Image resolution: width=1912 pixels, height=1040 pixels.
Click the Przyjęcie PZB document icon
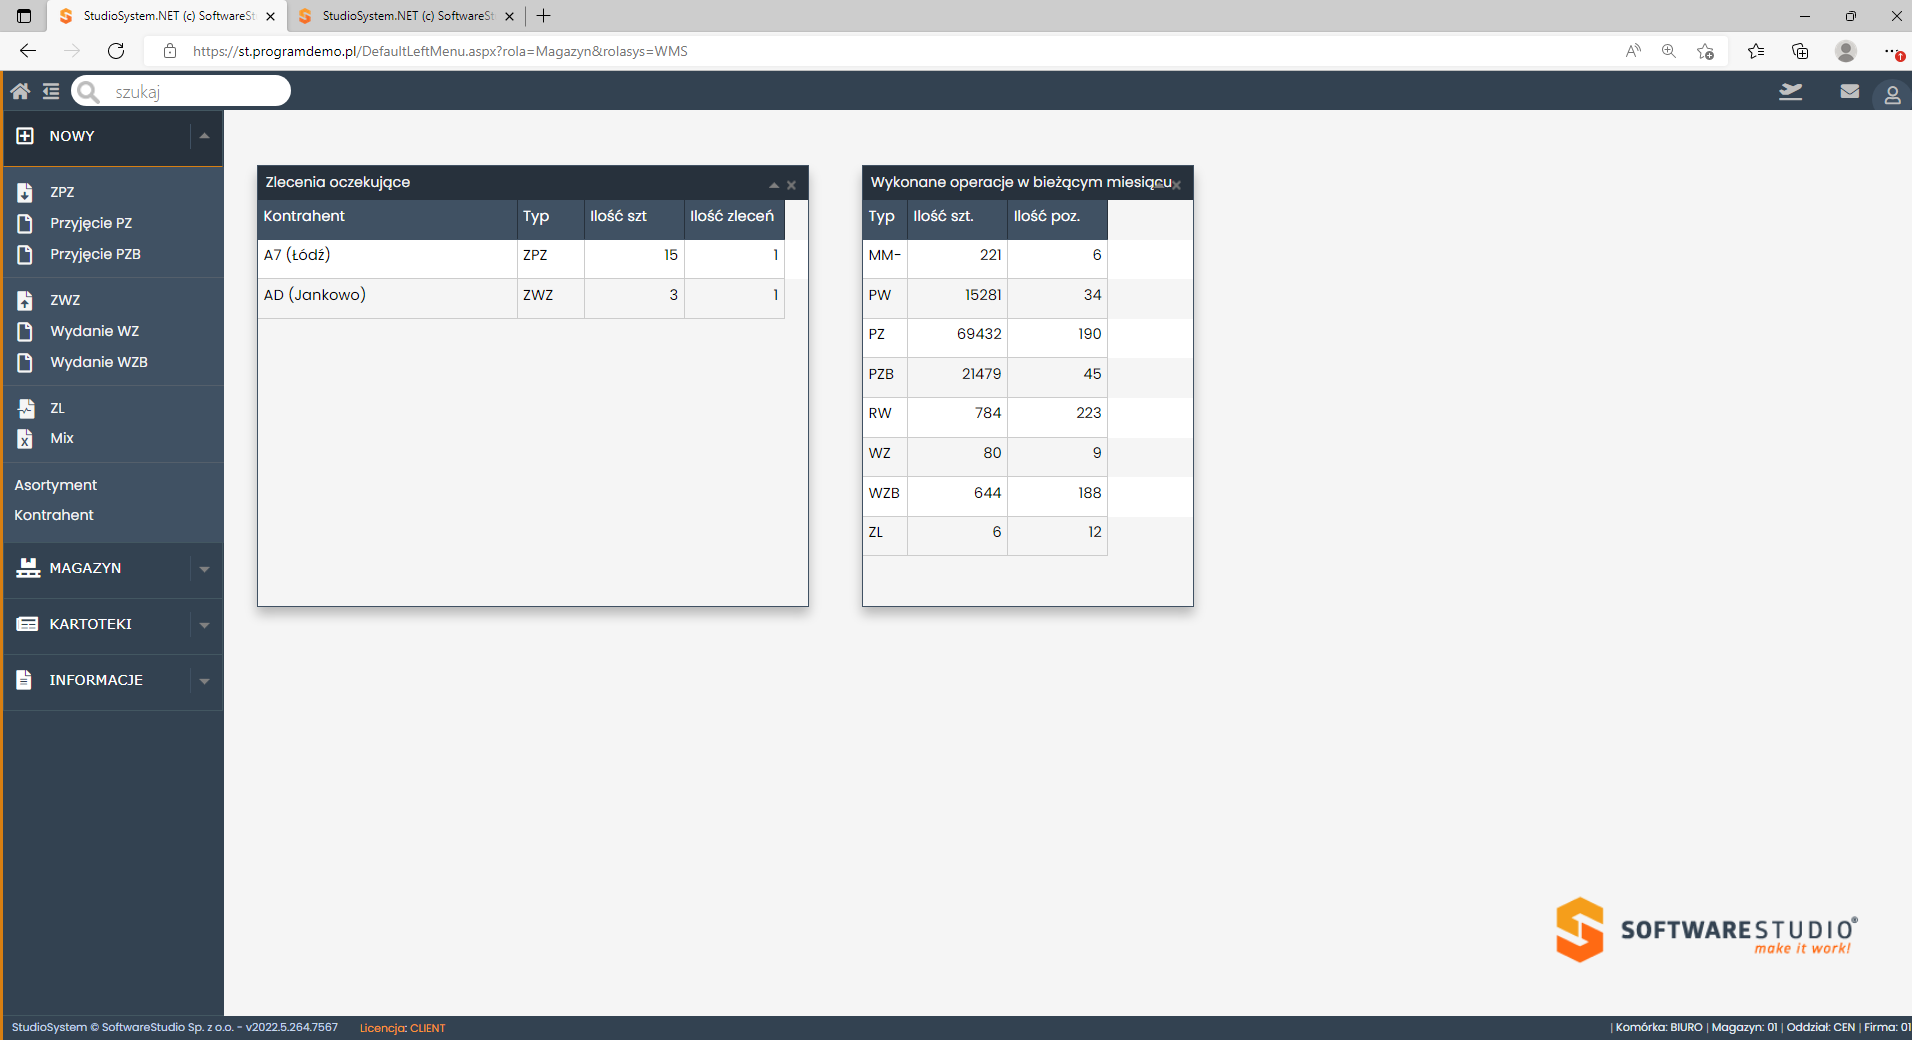[25, 254]
